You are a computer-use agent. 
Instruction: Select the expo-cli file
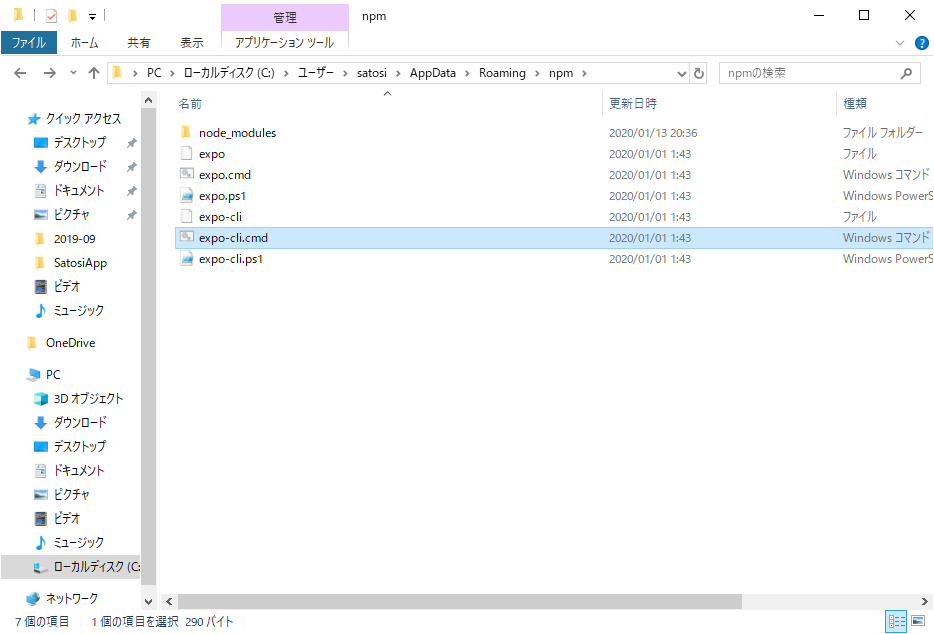tap(220, 217)
